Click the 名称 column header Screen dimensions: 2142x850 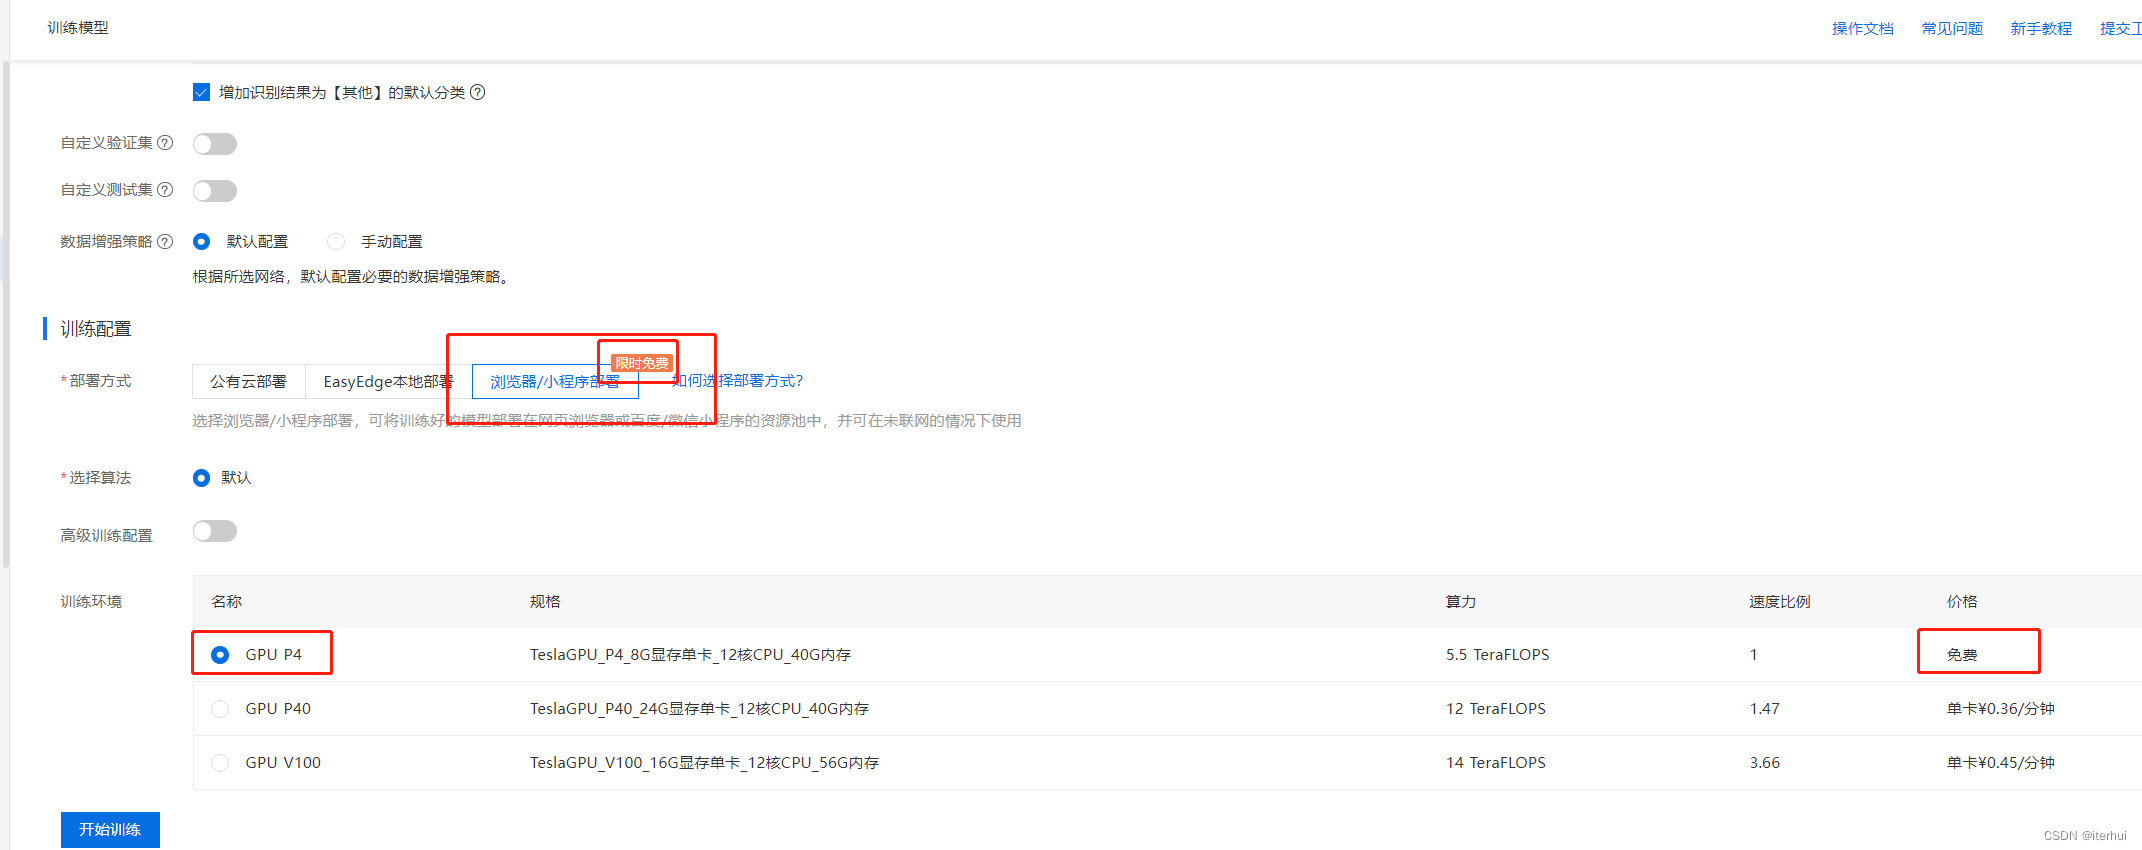(227, 602)
